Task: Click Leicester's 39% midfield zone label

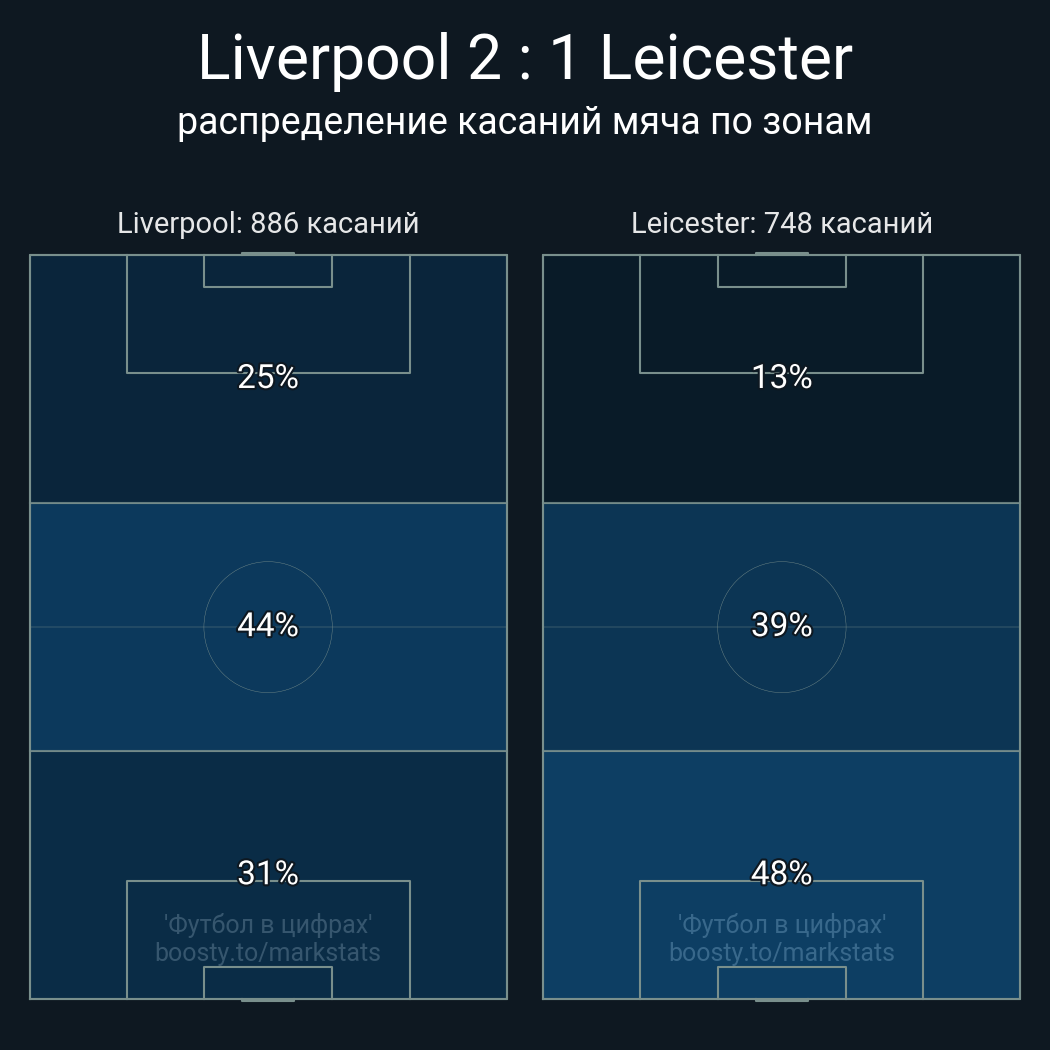Action: tap(781, 625)
